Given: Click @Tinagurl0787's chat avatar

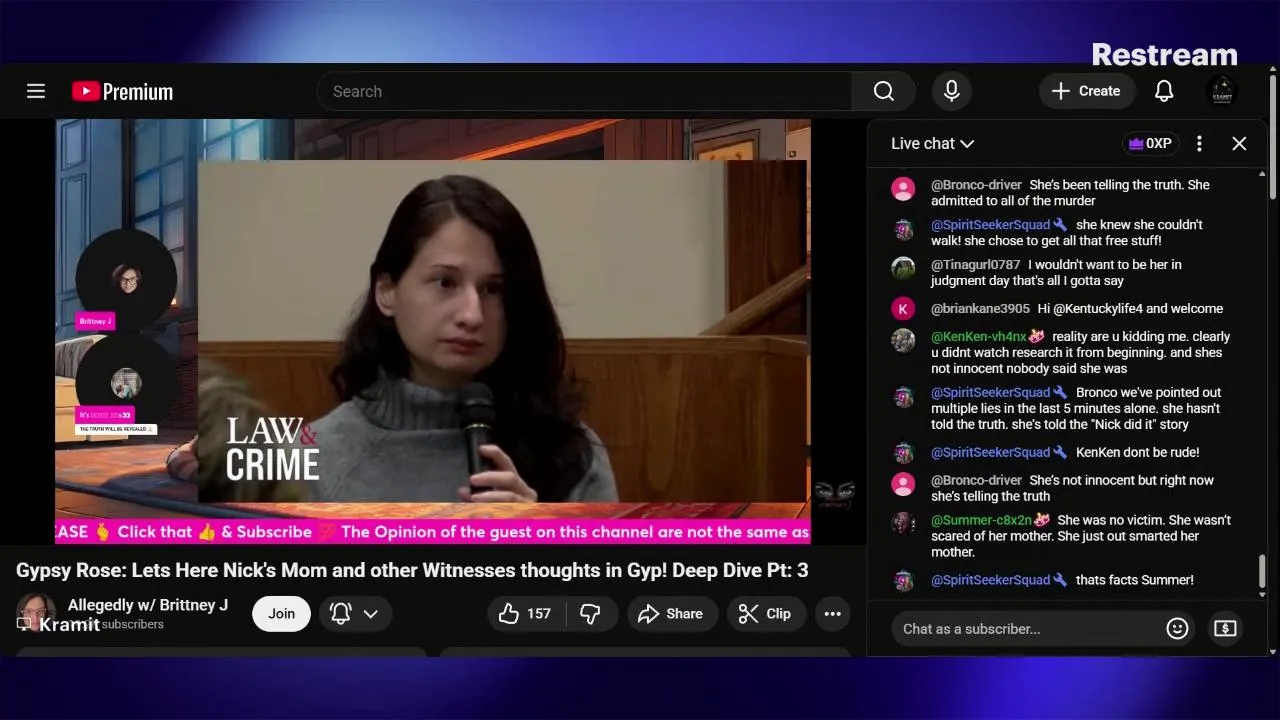Looking at the screenshot, I should [x=903, y=268].
